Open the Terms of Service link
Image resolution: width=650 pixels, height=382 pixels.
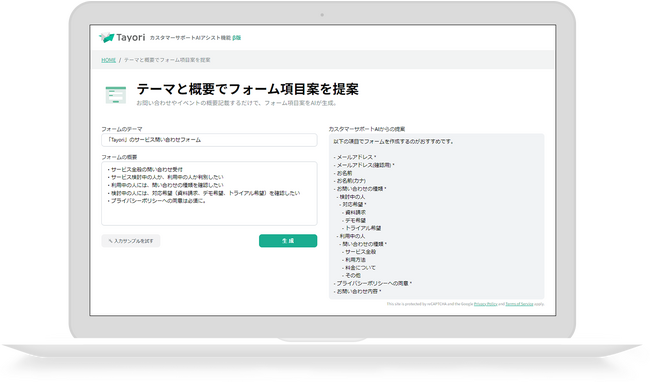519,304
